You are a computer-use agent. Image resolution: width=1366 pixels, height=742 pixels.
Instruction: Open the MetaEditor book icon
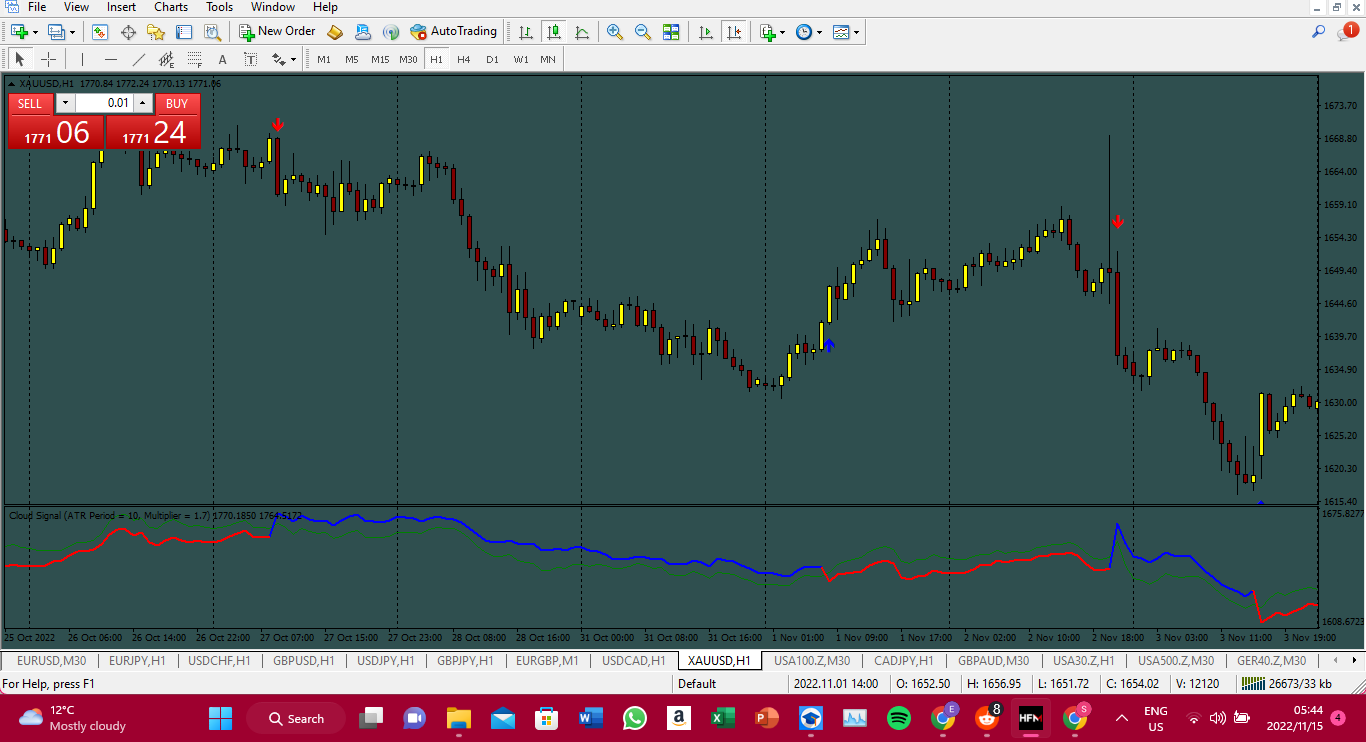335,32
